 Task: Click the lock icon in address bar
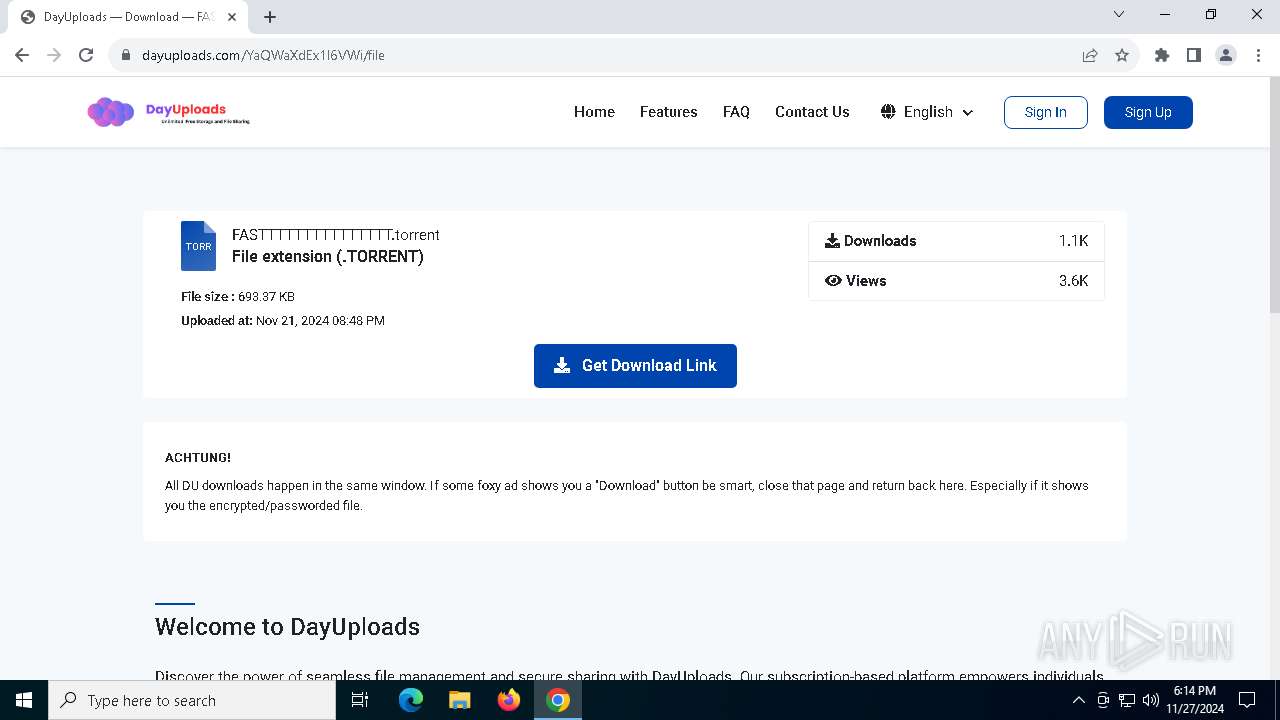[x=126, y=55]
